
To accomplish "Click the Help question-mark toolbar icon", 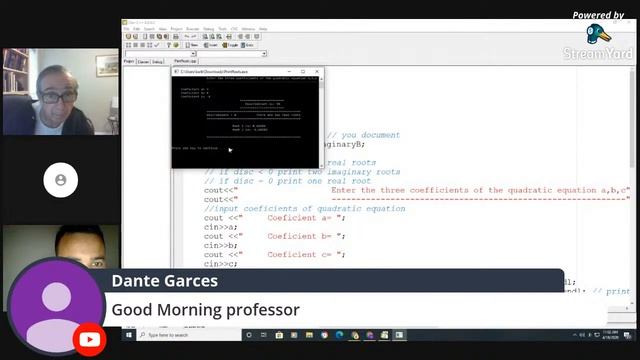I will 169,45.
